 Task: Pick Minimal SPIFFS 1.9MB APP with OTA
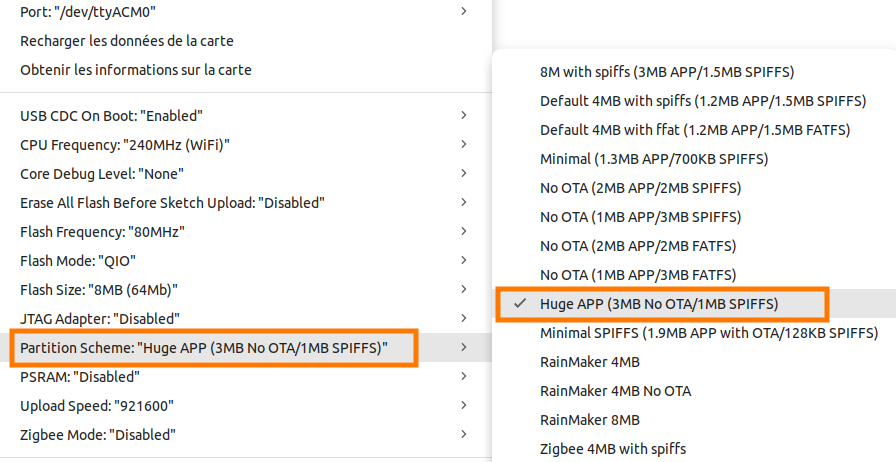click(x=709, y=333)
